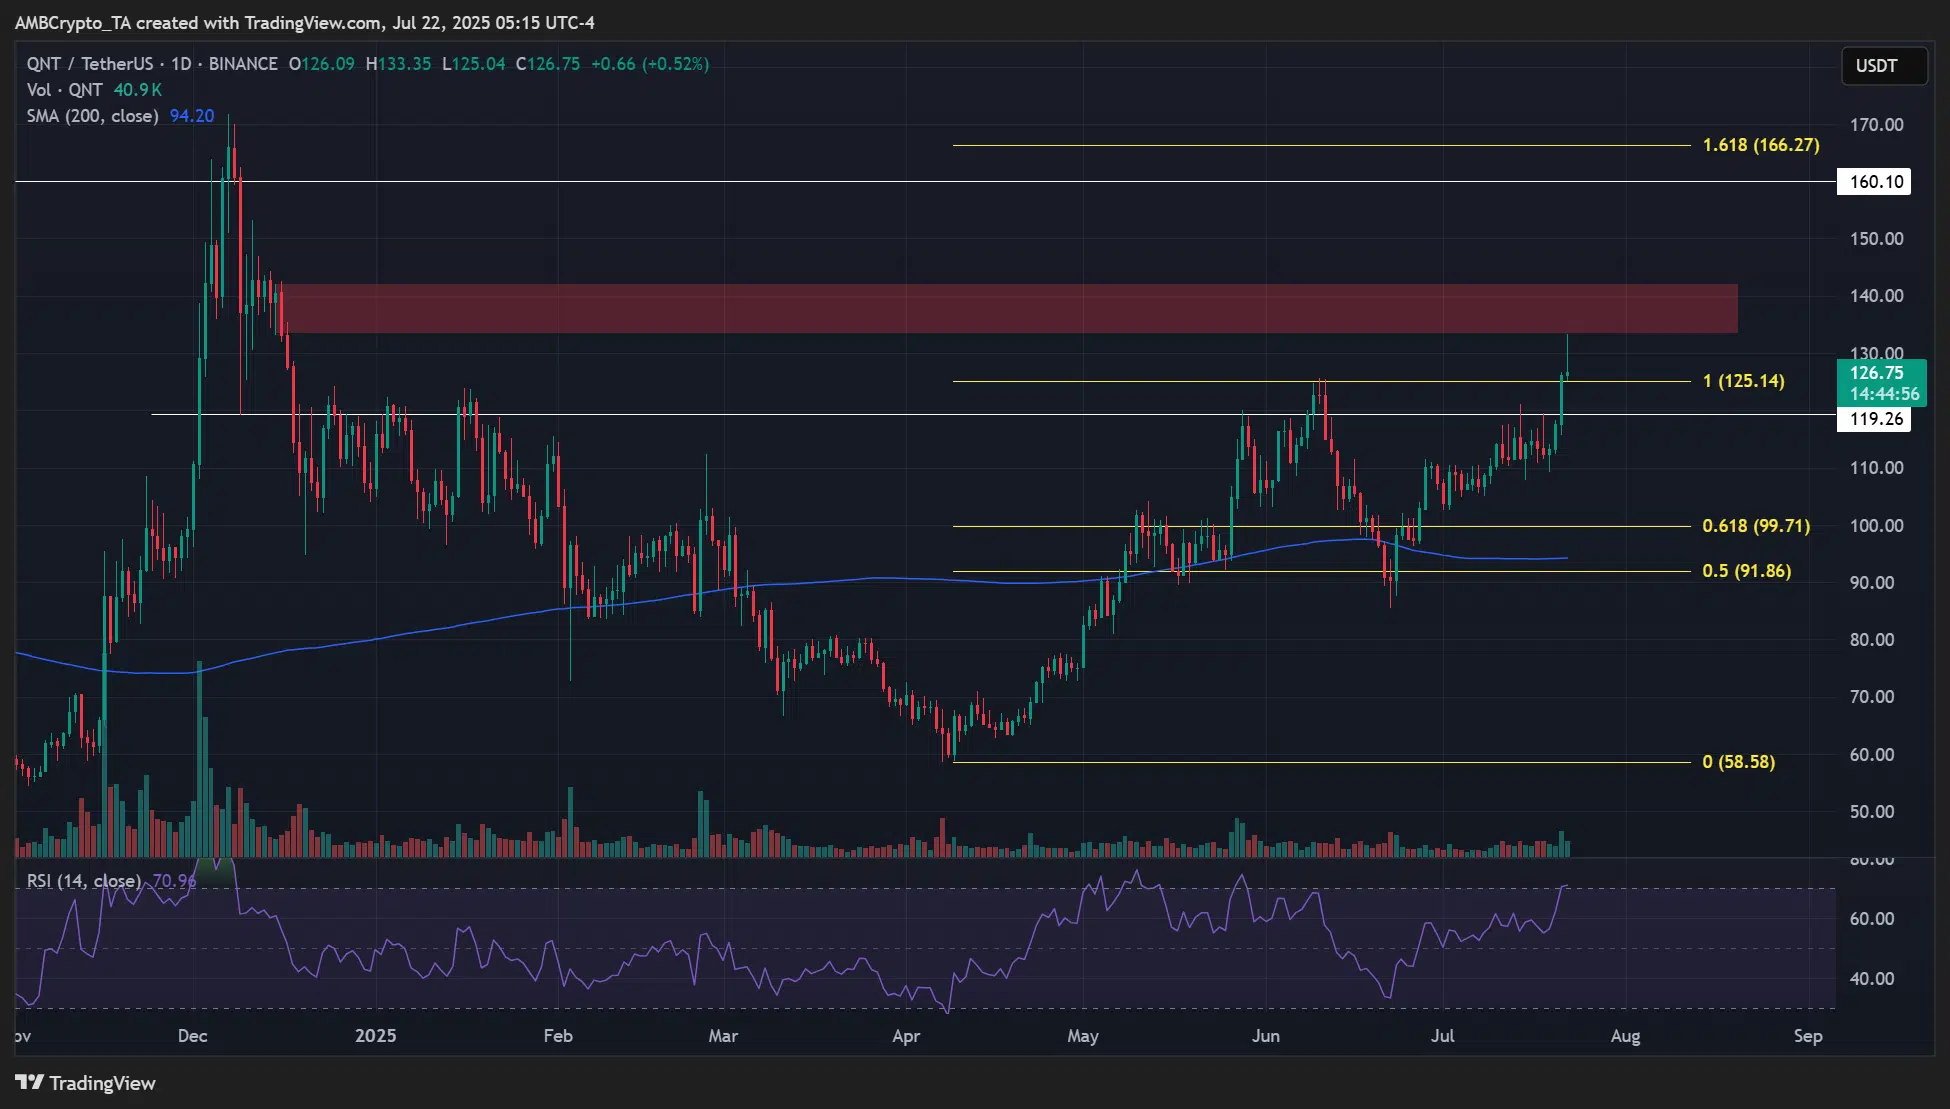Click the Jun label on the time axis
1950x1109 pixels.
tap(1266, 1036)
